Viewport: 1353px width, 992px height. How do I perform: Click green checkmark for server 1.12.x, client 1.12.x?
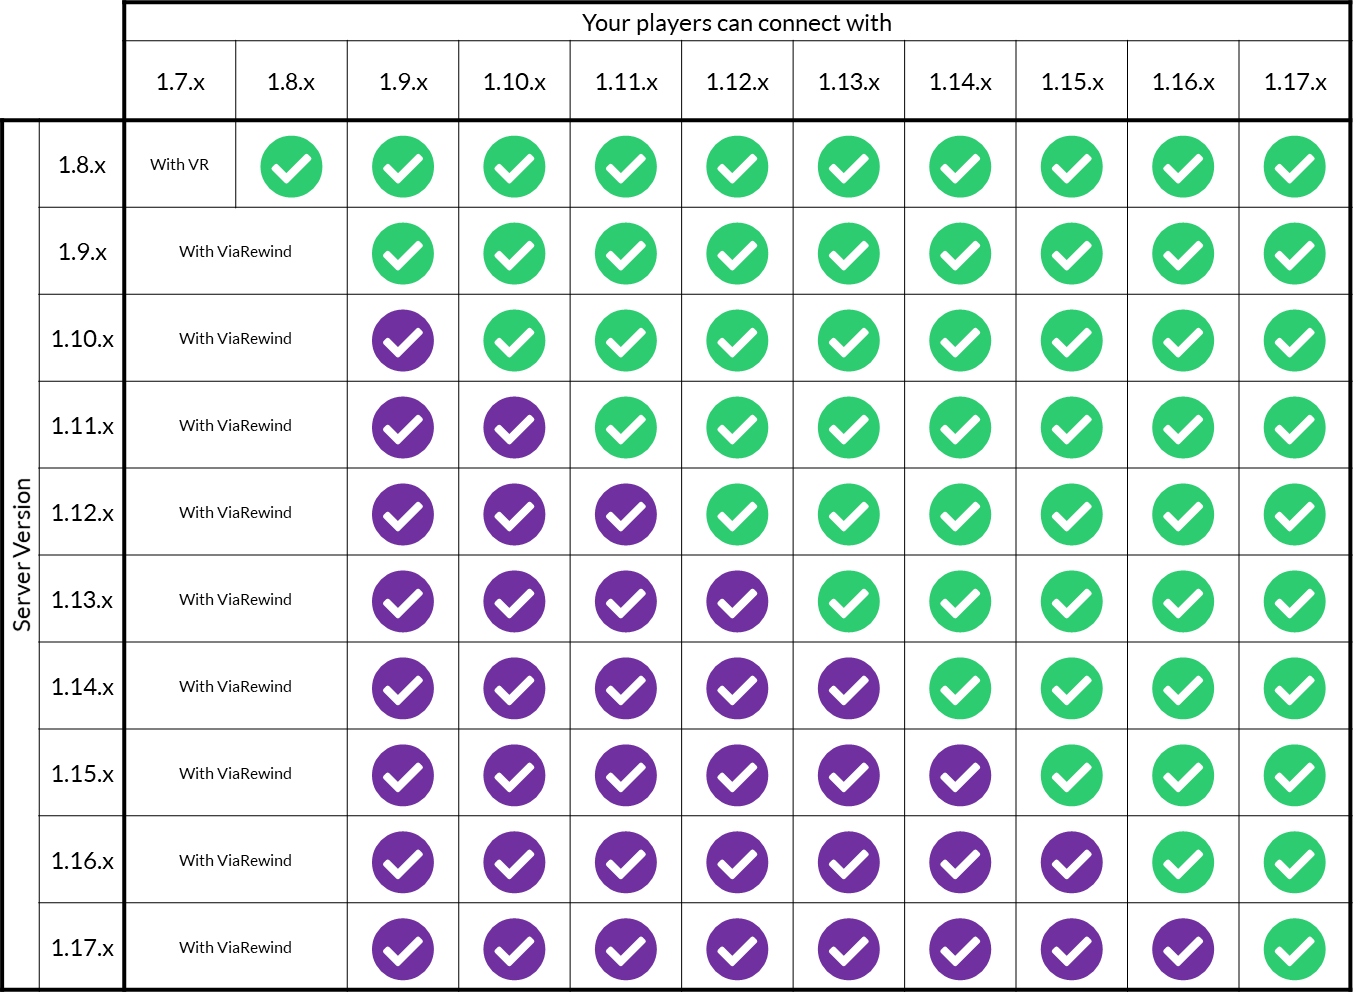738,515
